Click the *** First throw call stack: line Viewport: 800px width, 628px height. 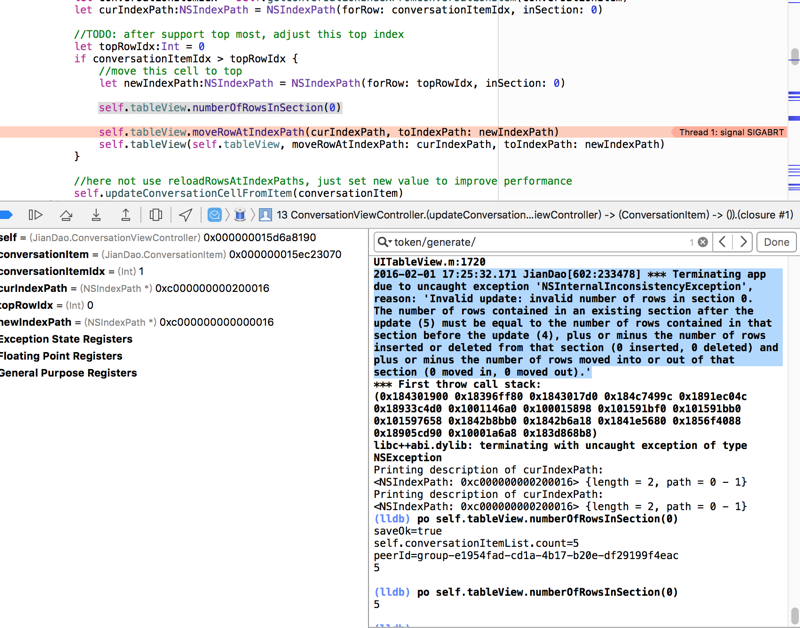click(457, 385)
